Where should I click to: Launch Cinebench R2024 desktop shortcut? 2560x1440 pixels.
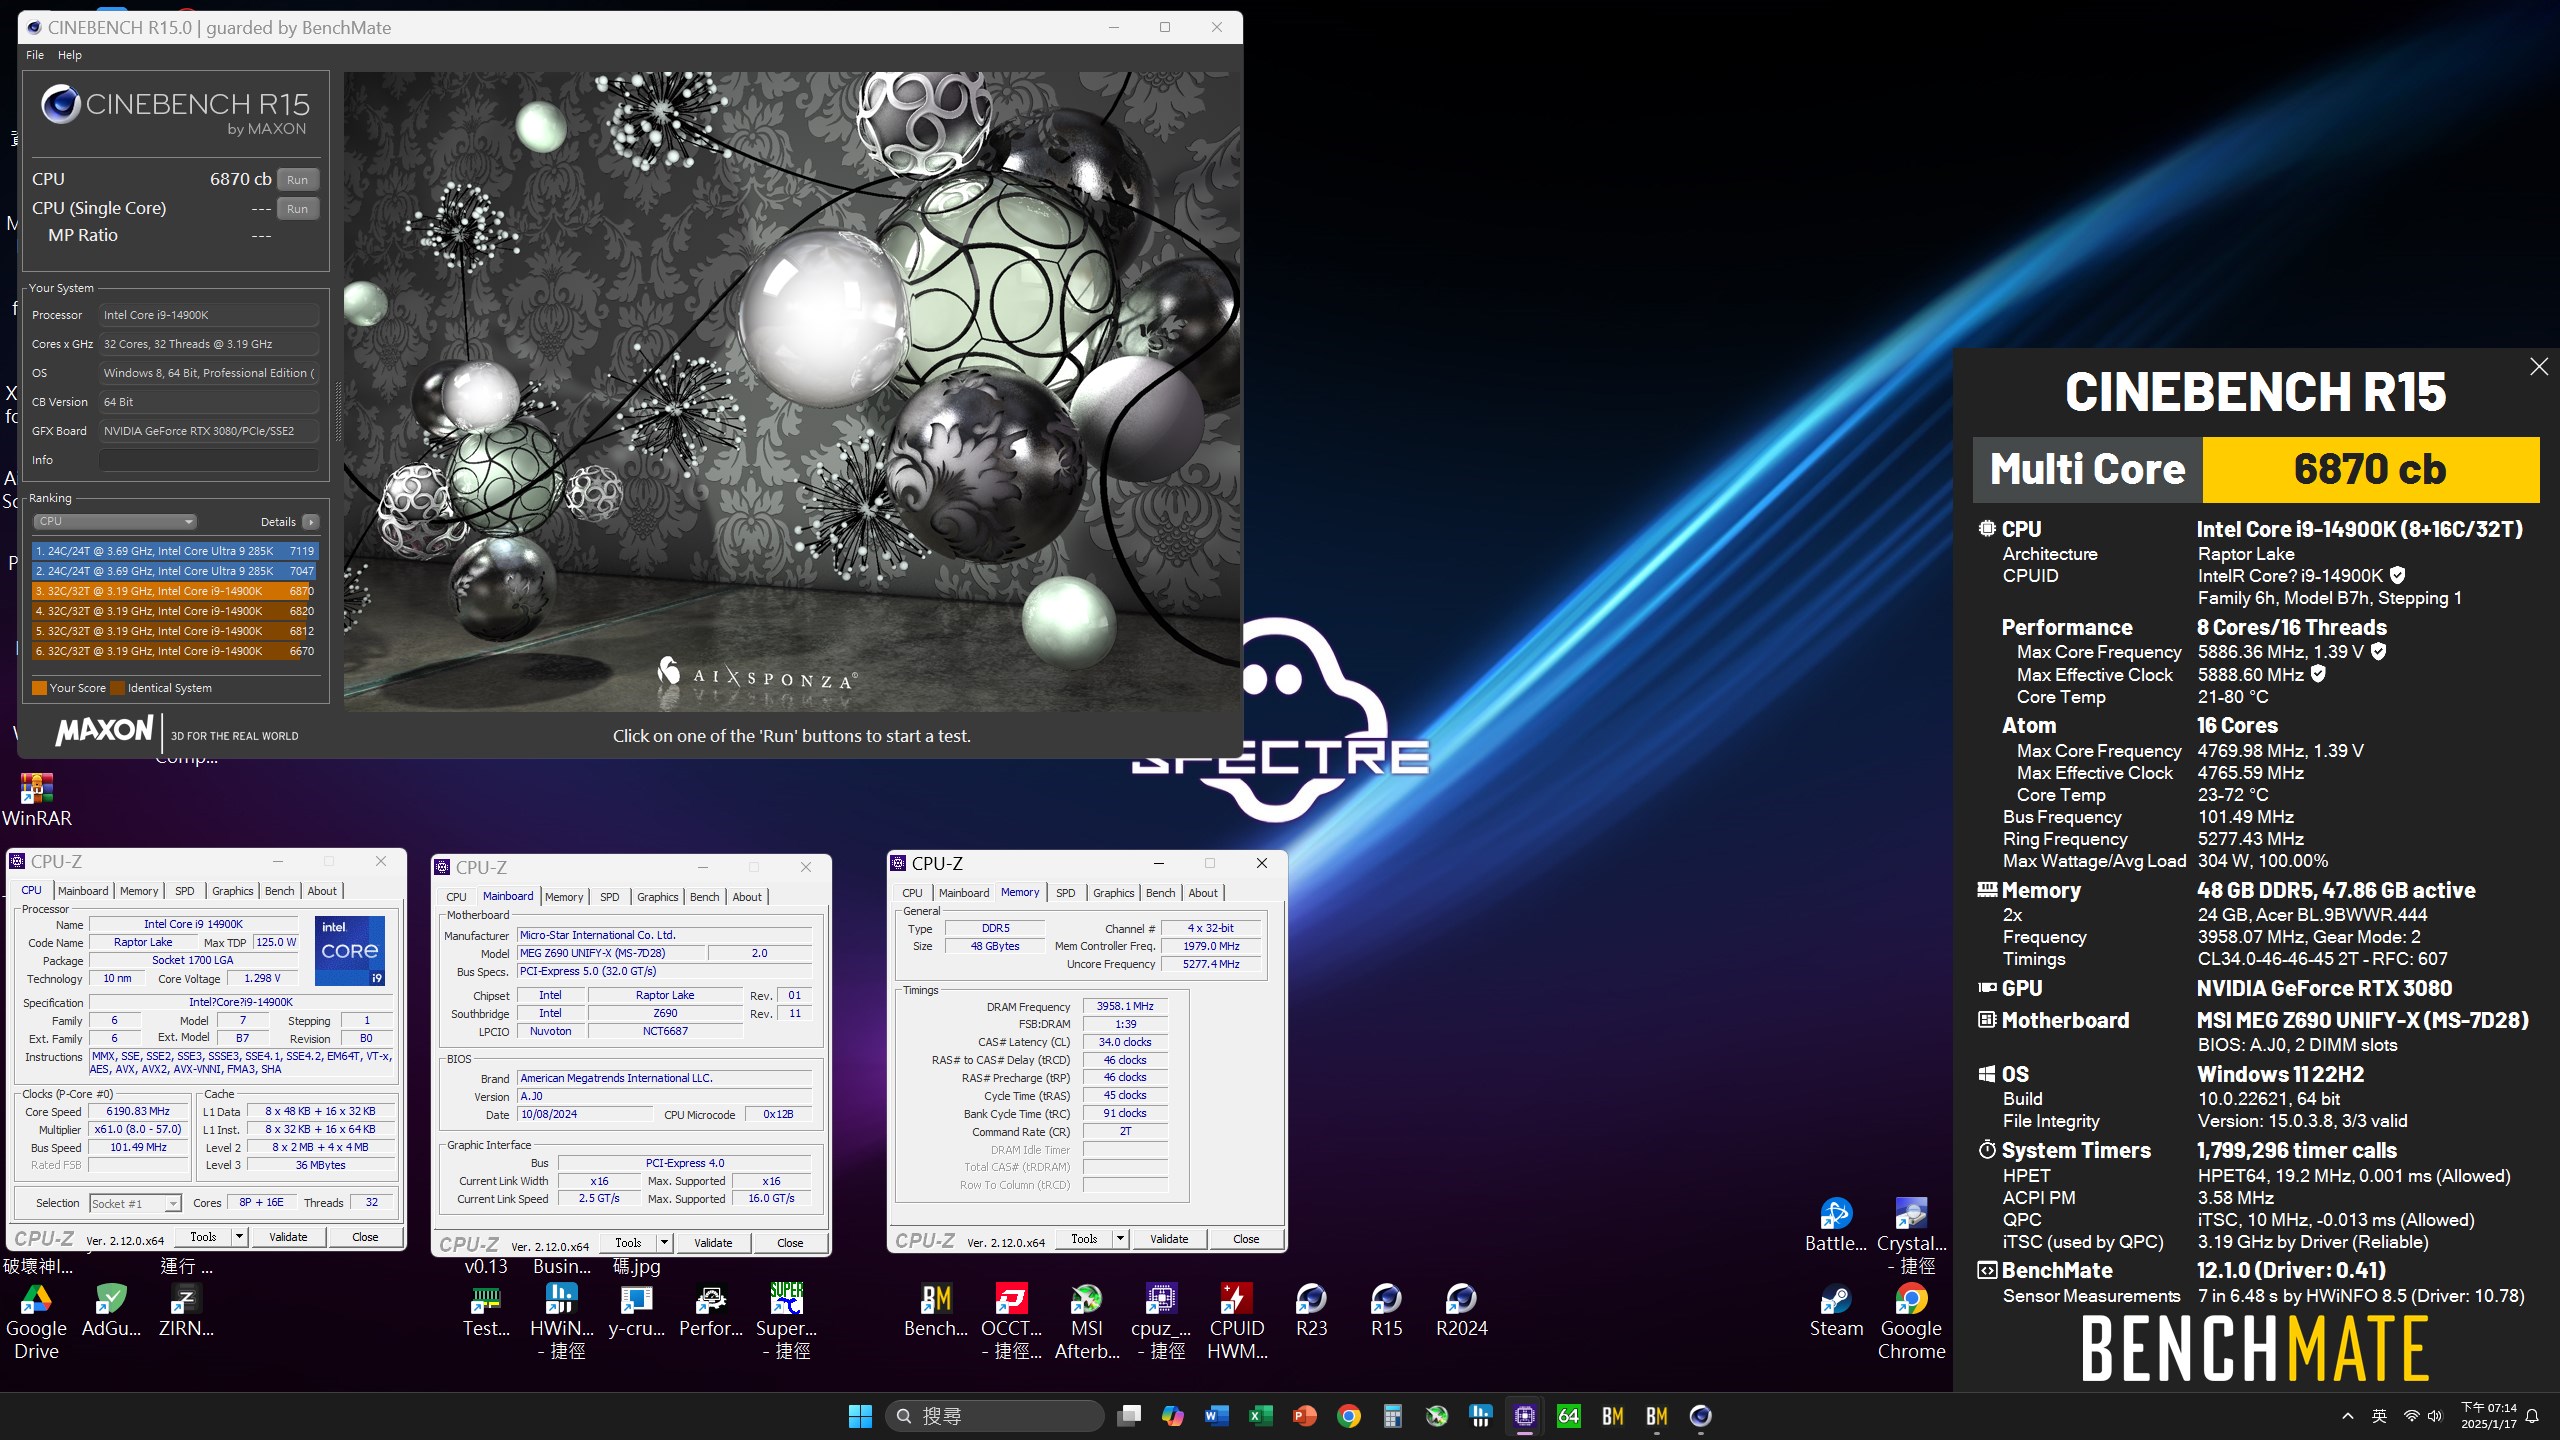pos(1461,1311)
